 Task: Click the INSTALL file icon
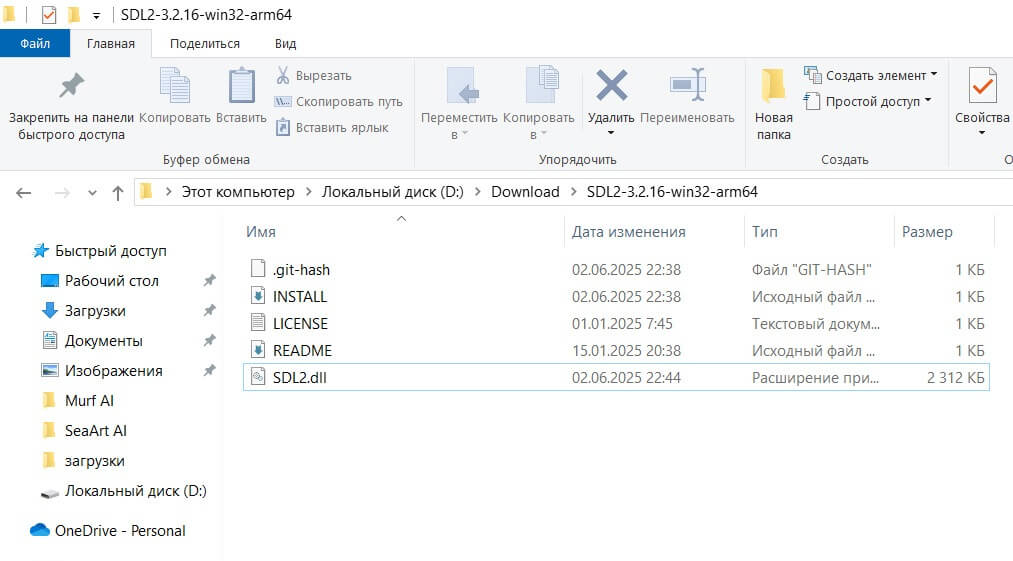click(258, 296)
